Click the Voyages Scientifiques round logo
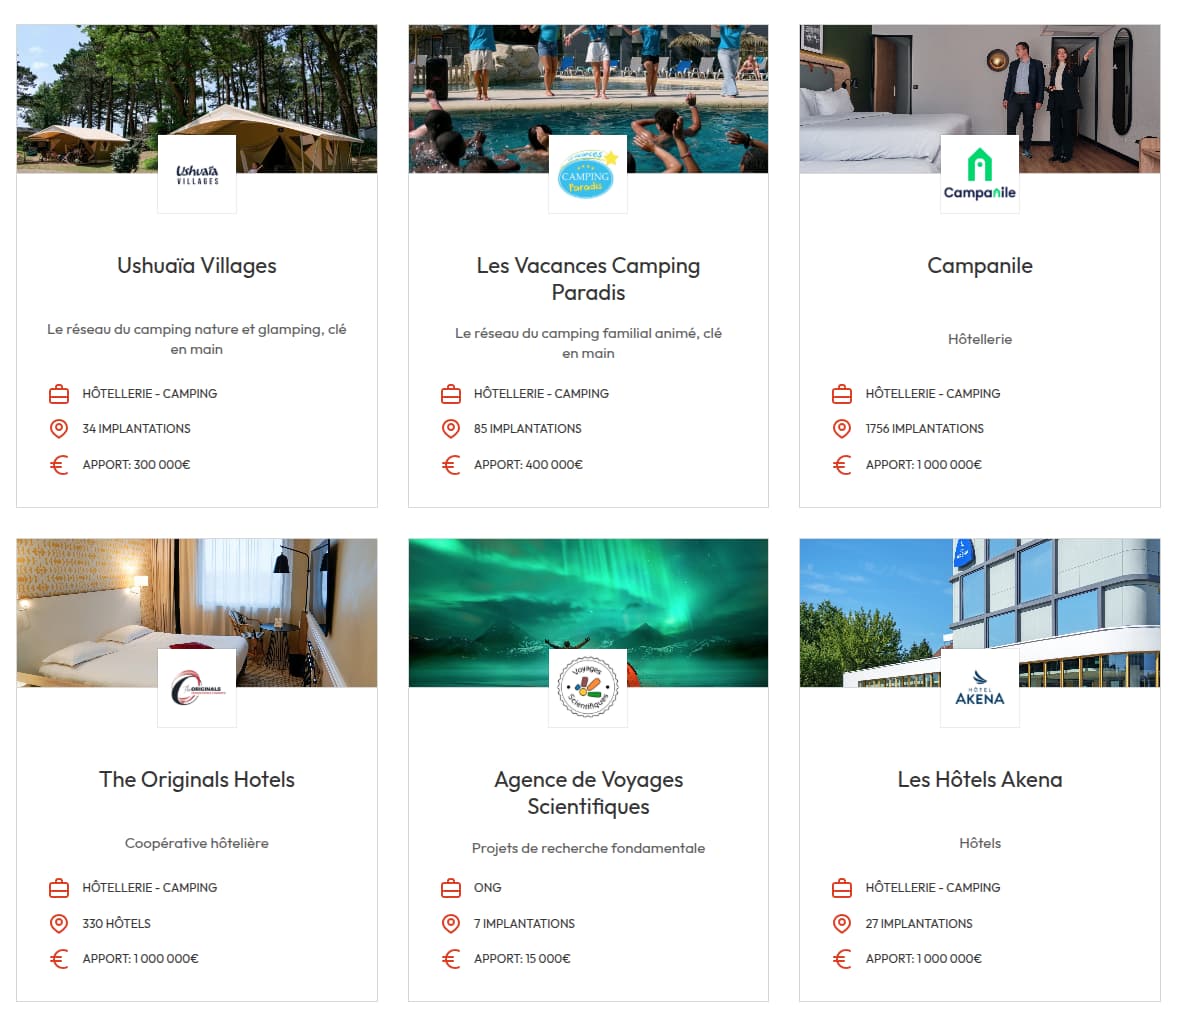The width and height of the screenshot is (1179, 1018). coord(588,688)
